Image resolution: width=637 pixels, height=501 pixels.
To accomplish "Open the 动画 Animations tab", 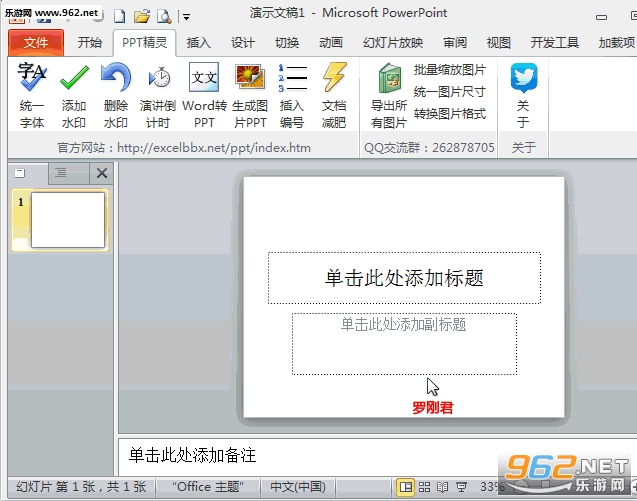I will coord(331,42).
